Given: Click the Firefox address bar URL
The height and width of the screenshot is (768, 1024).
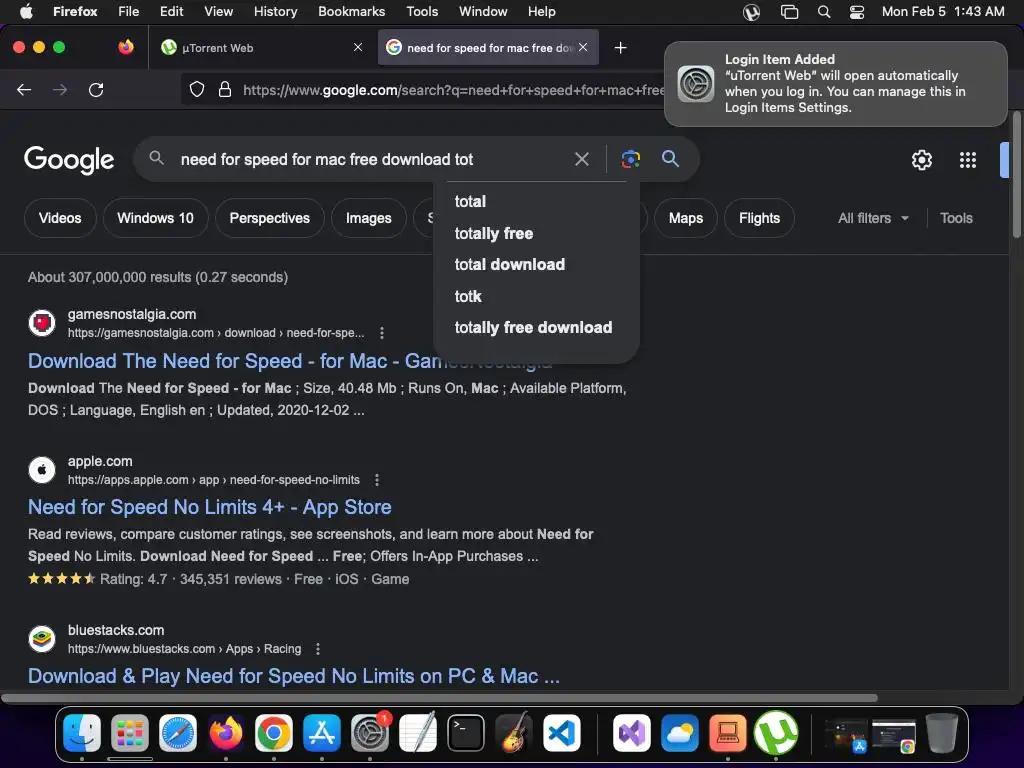Looking at the screenshot, I should (x=453, y=89).
